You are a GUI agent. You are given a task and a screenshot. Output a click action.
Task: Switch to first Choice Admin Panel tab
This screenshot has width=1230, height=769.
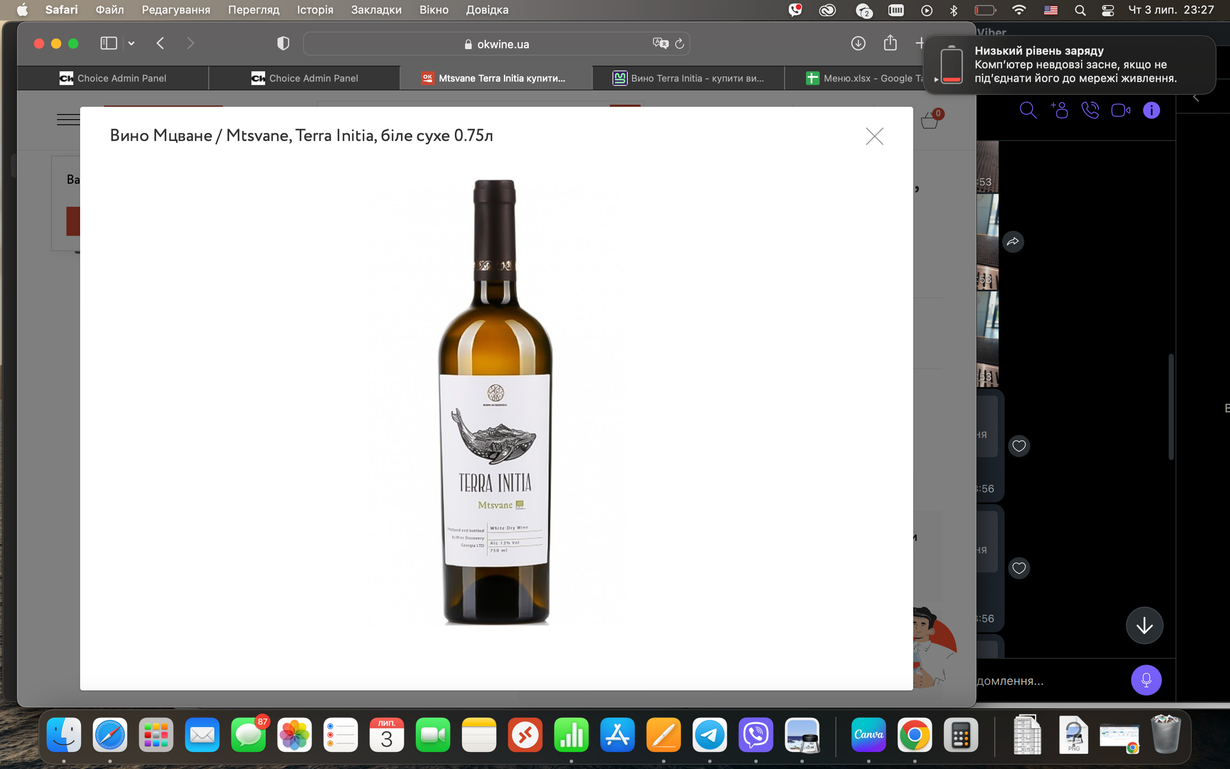pyautogui.click(x=113, y=78)
